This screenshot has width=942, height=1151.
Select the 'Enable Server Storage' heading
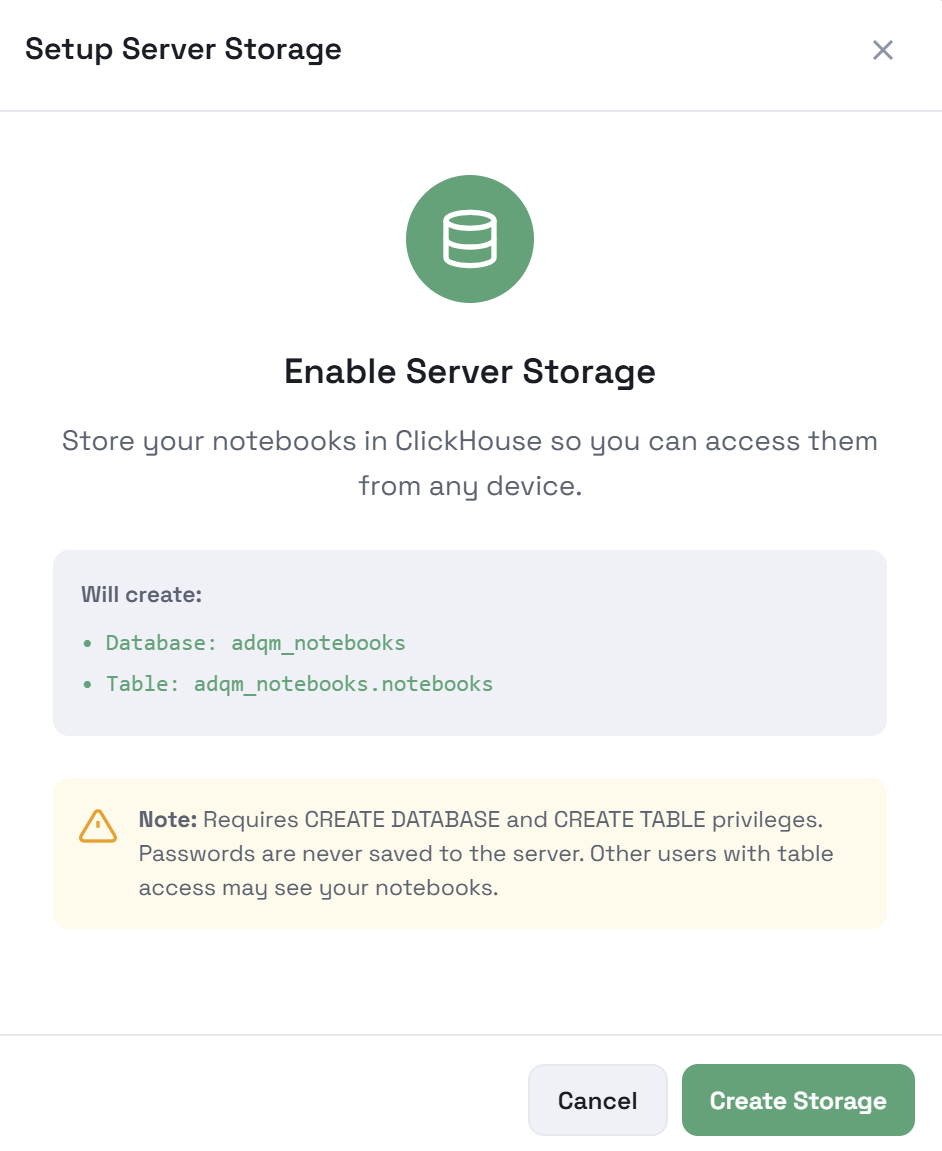(470, 371)
